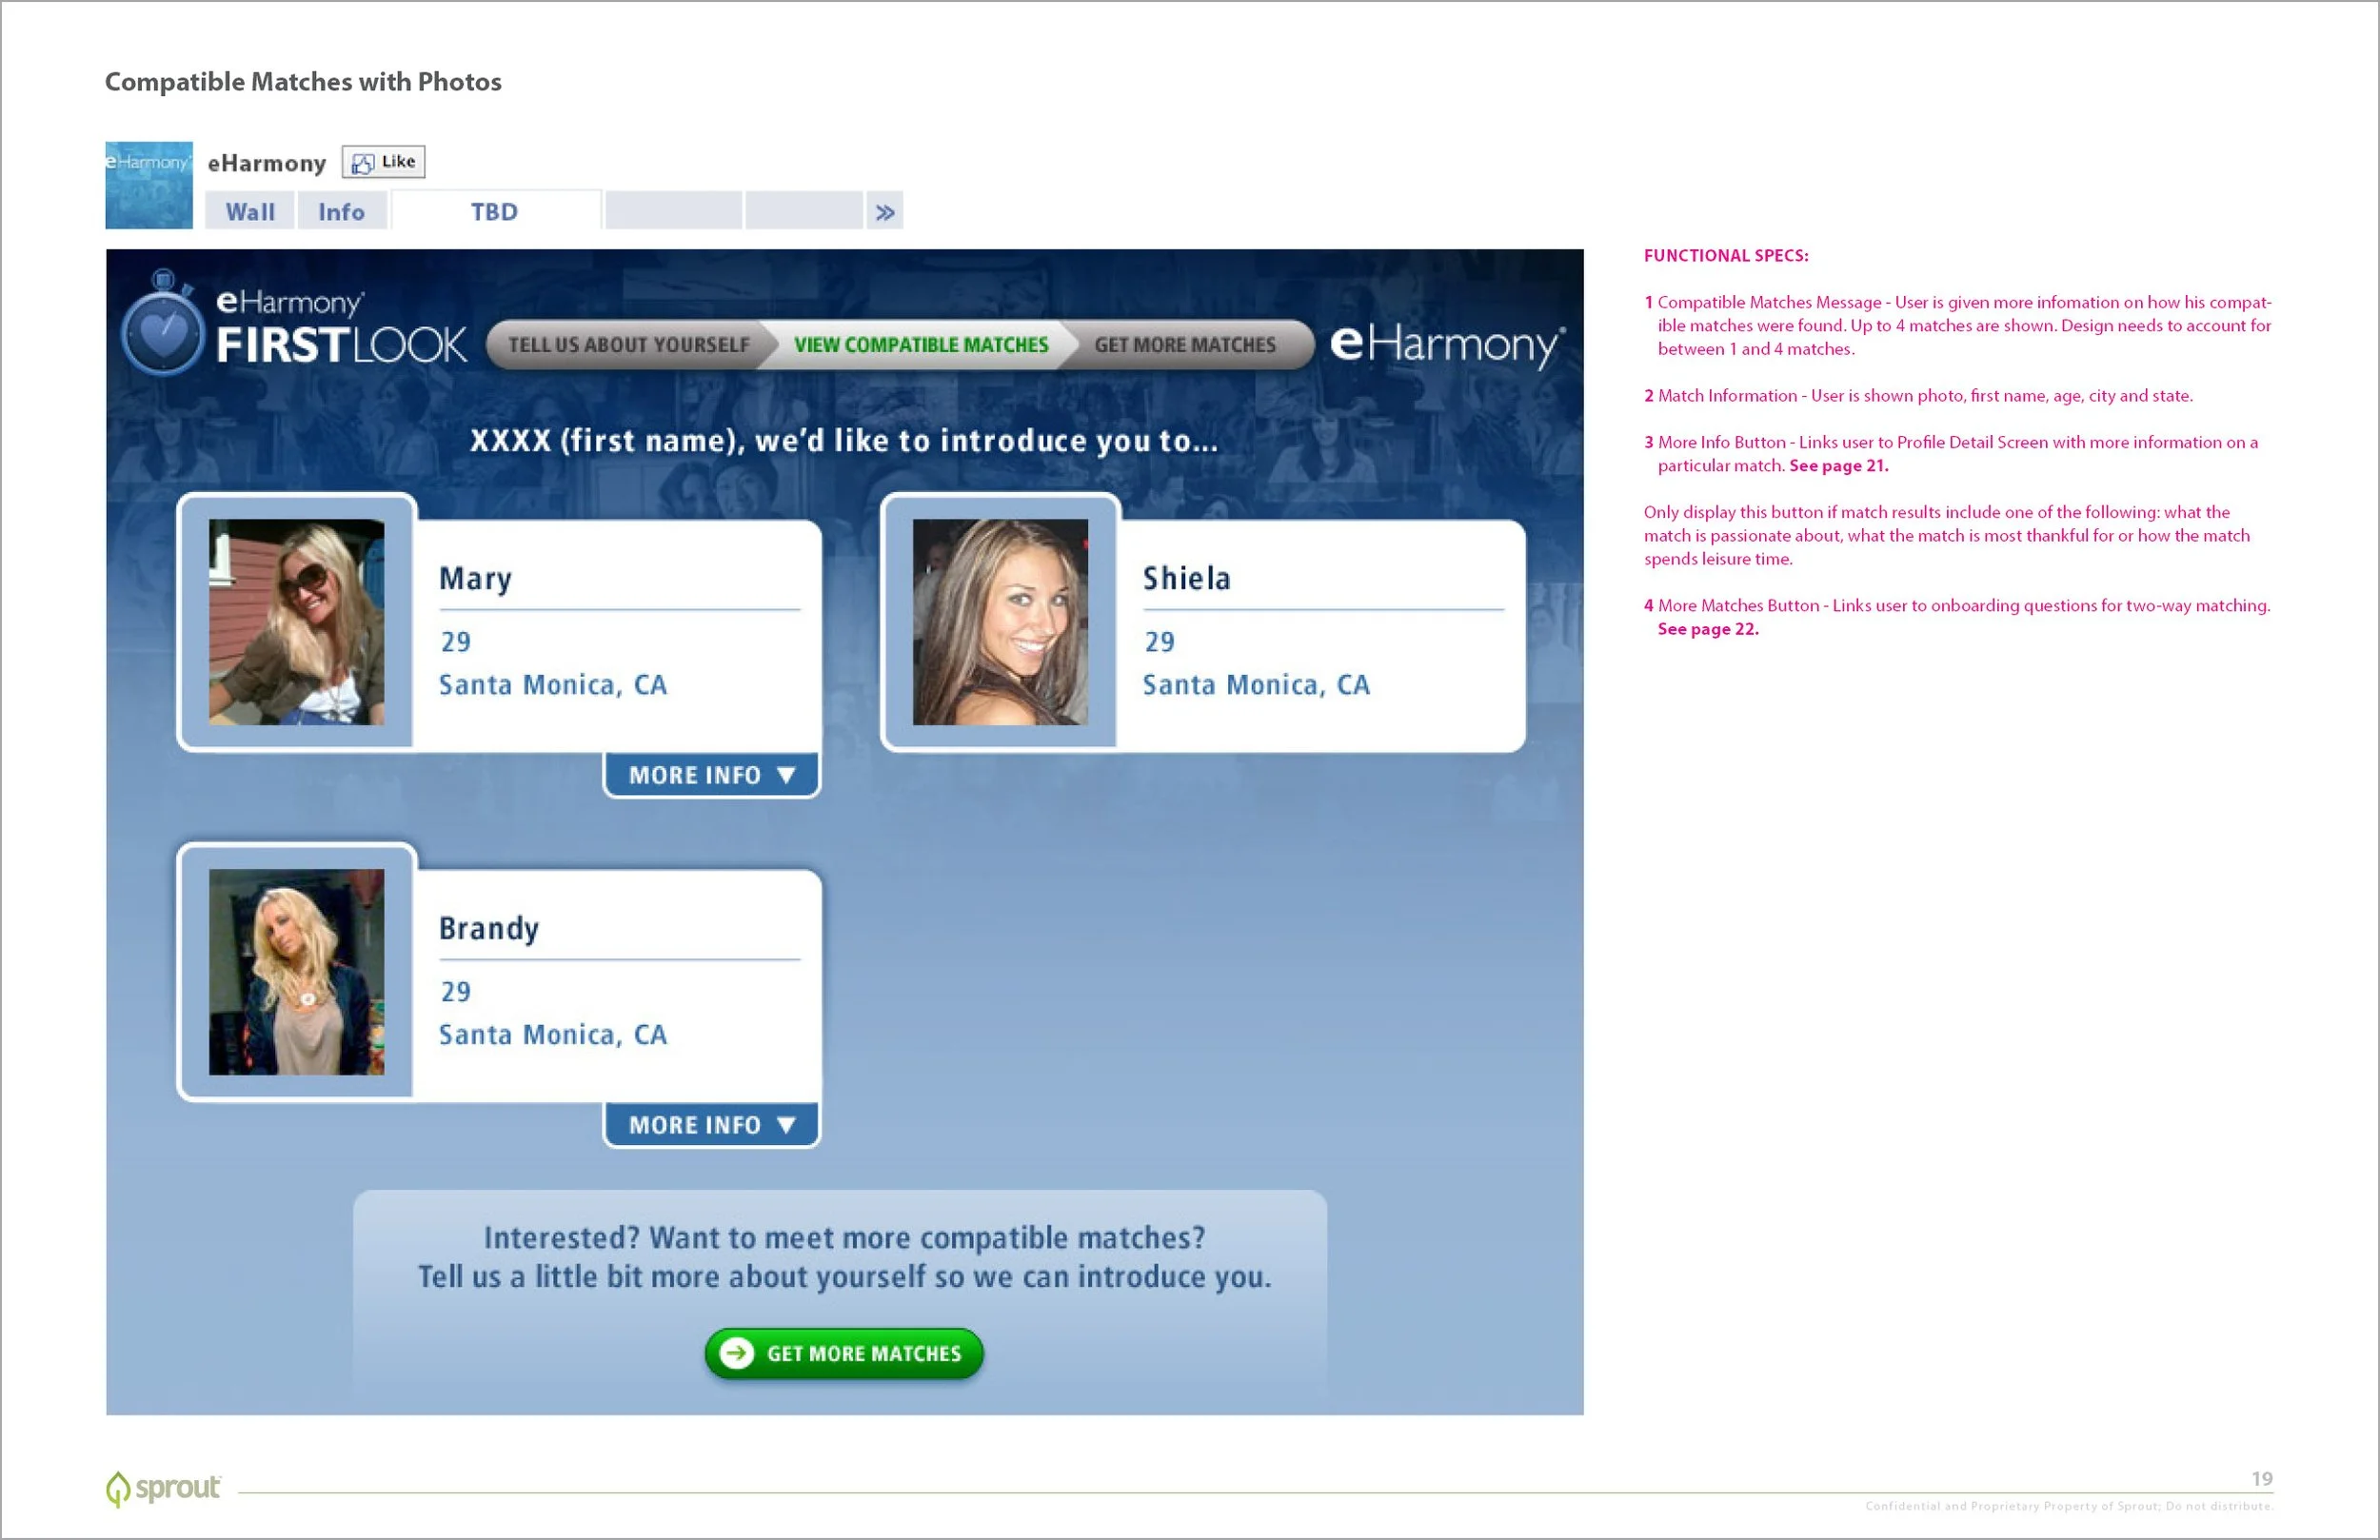Open Shiela's profile photo
This screenshot has height=1540, width=2380.
(1000, 621)
